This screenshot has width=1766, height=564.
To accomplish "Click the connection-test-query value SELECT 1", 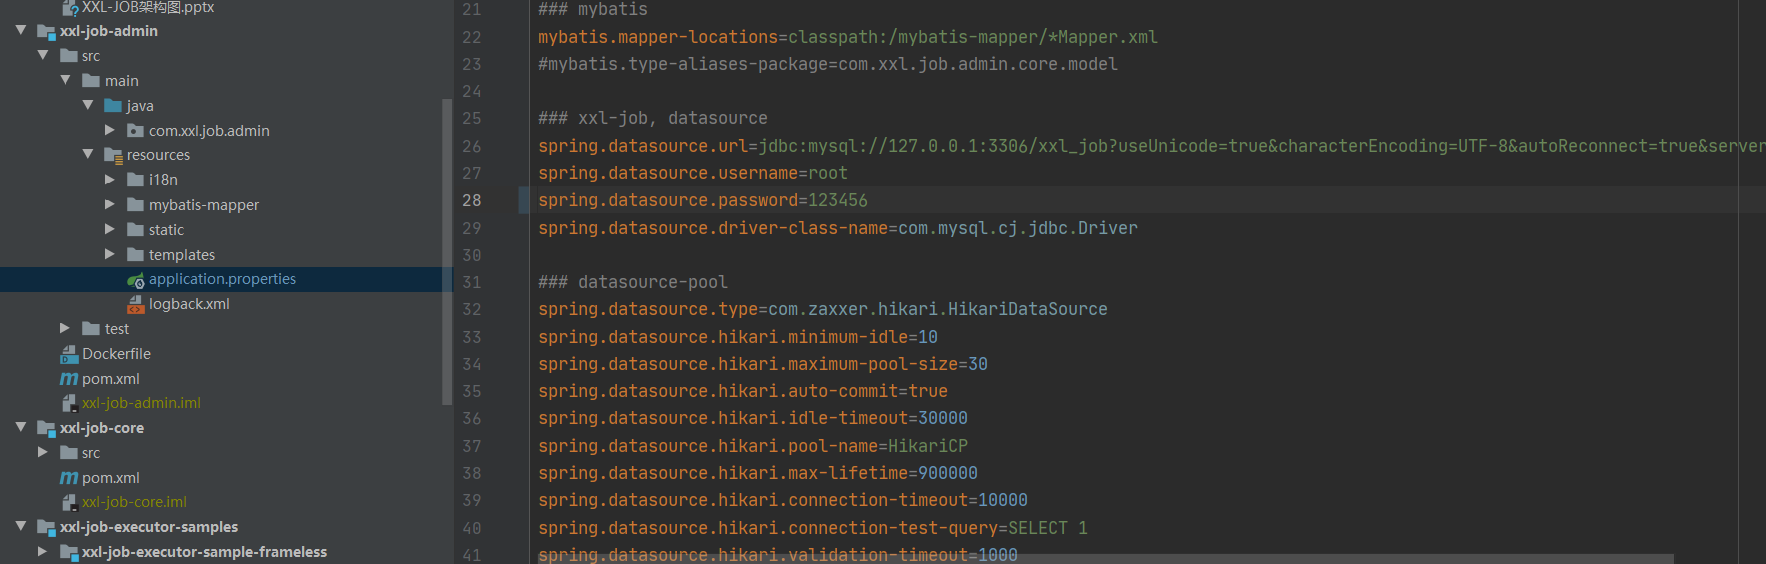I will (1048, 528).
